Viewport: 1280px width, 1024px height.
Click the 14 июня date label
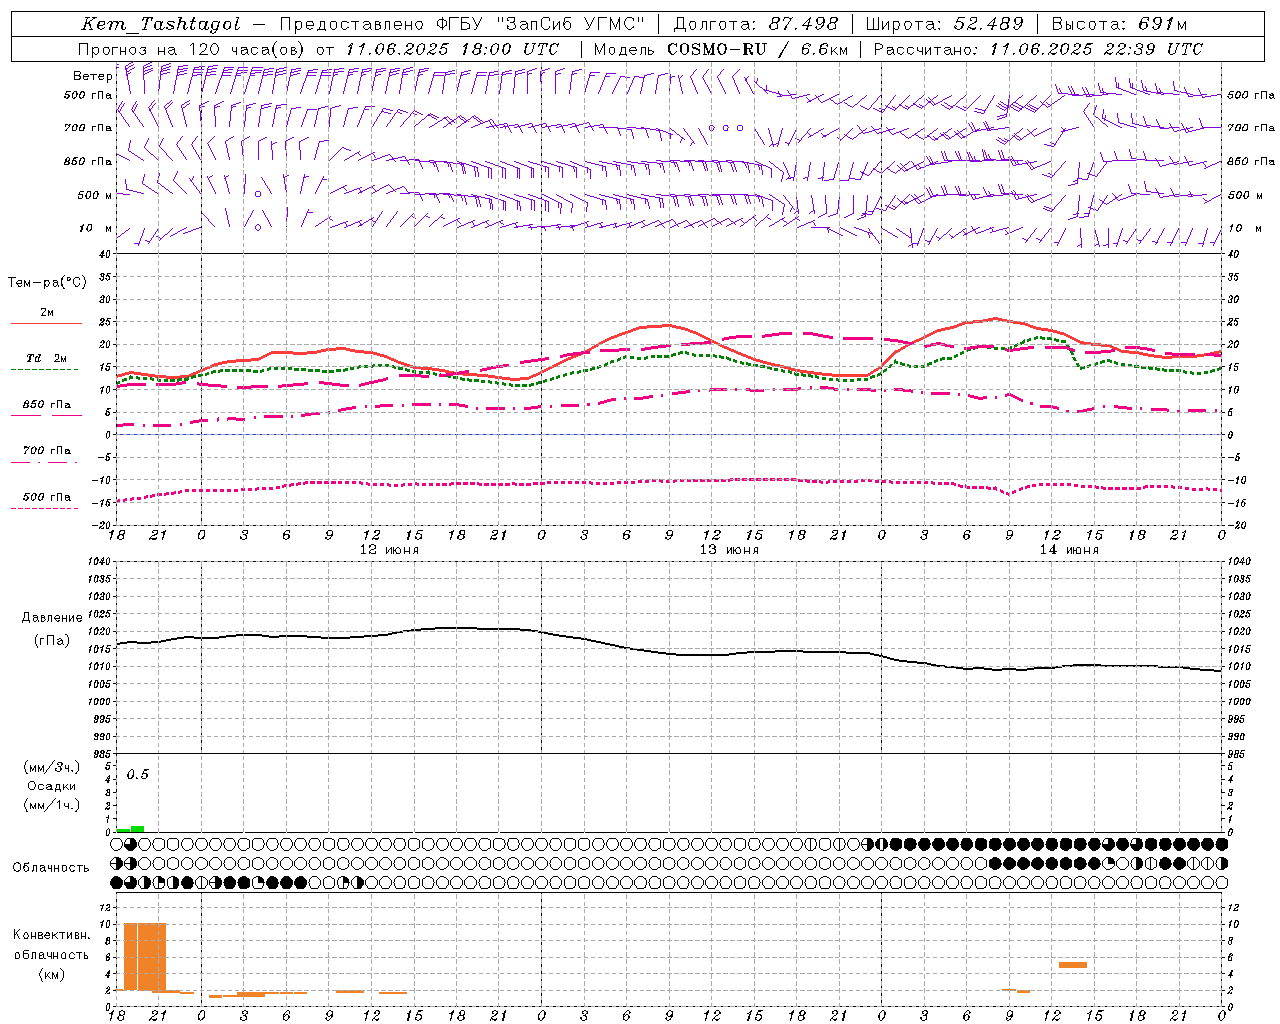point(1069,550)
